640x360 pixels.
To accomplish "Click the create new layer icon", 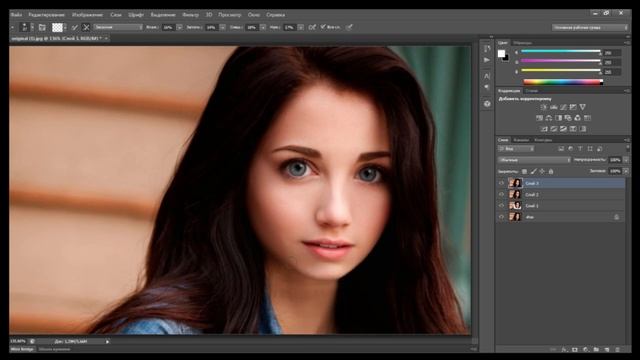I will pos(607,350).
